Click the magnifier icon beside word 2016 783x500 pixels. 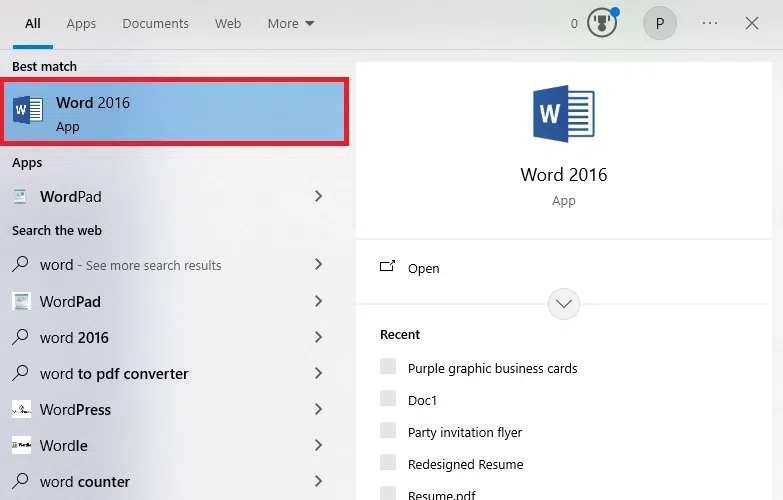[20, 337]
